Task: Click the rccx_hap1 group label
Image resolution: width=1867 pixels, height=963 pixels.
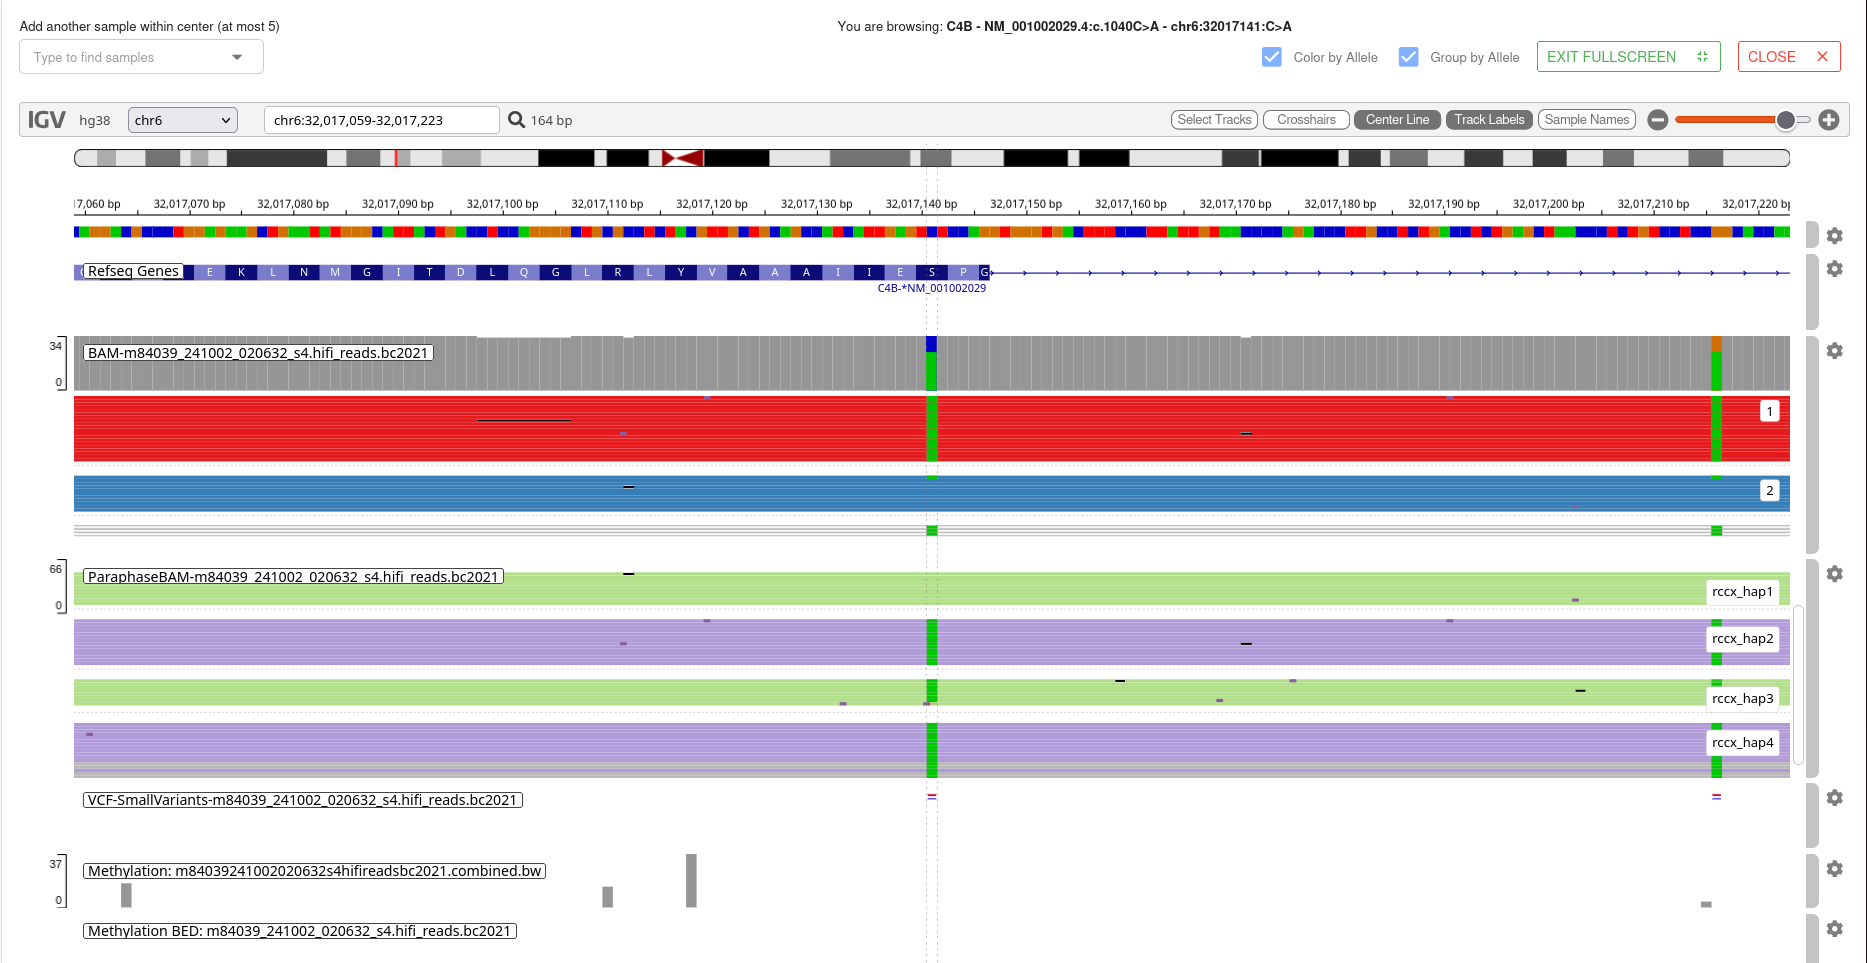Action: pos(1742,592)
